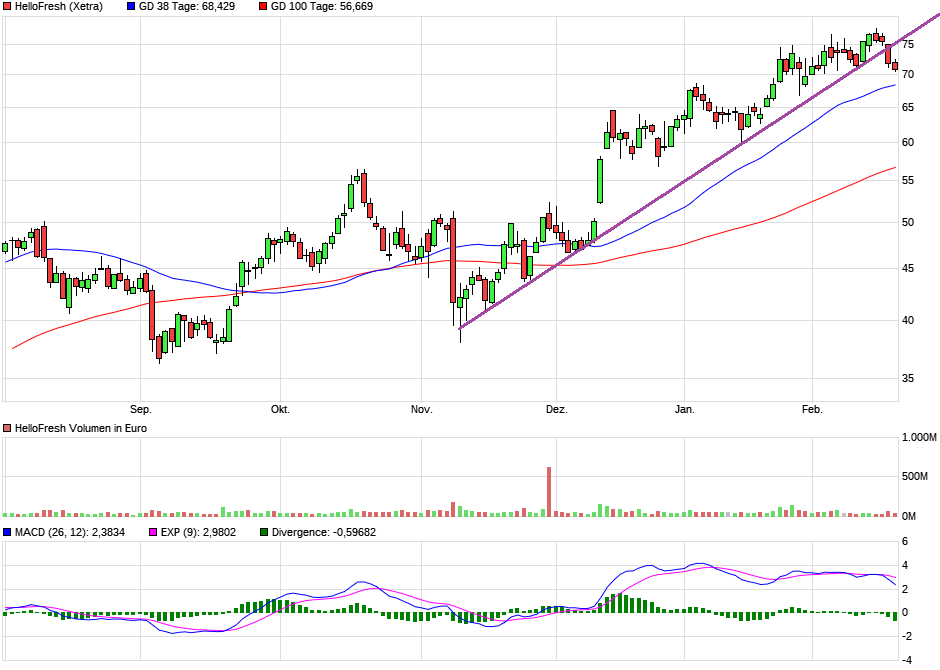Click the 6 value on MACD axis
The image size is (940, 670).
tap(905, 542)
